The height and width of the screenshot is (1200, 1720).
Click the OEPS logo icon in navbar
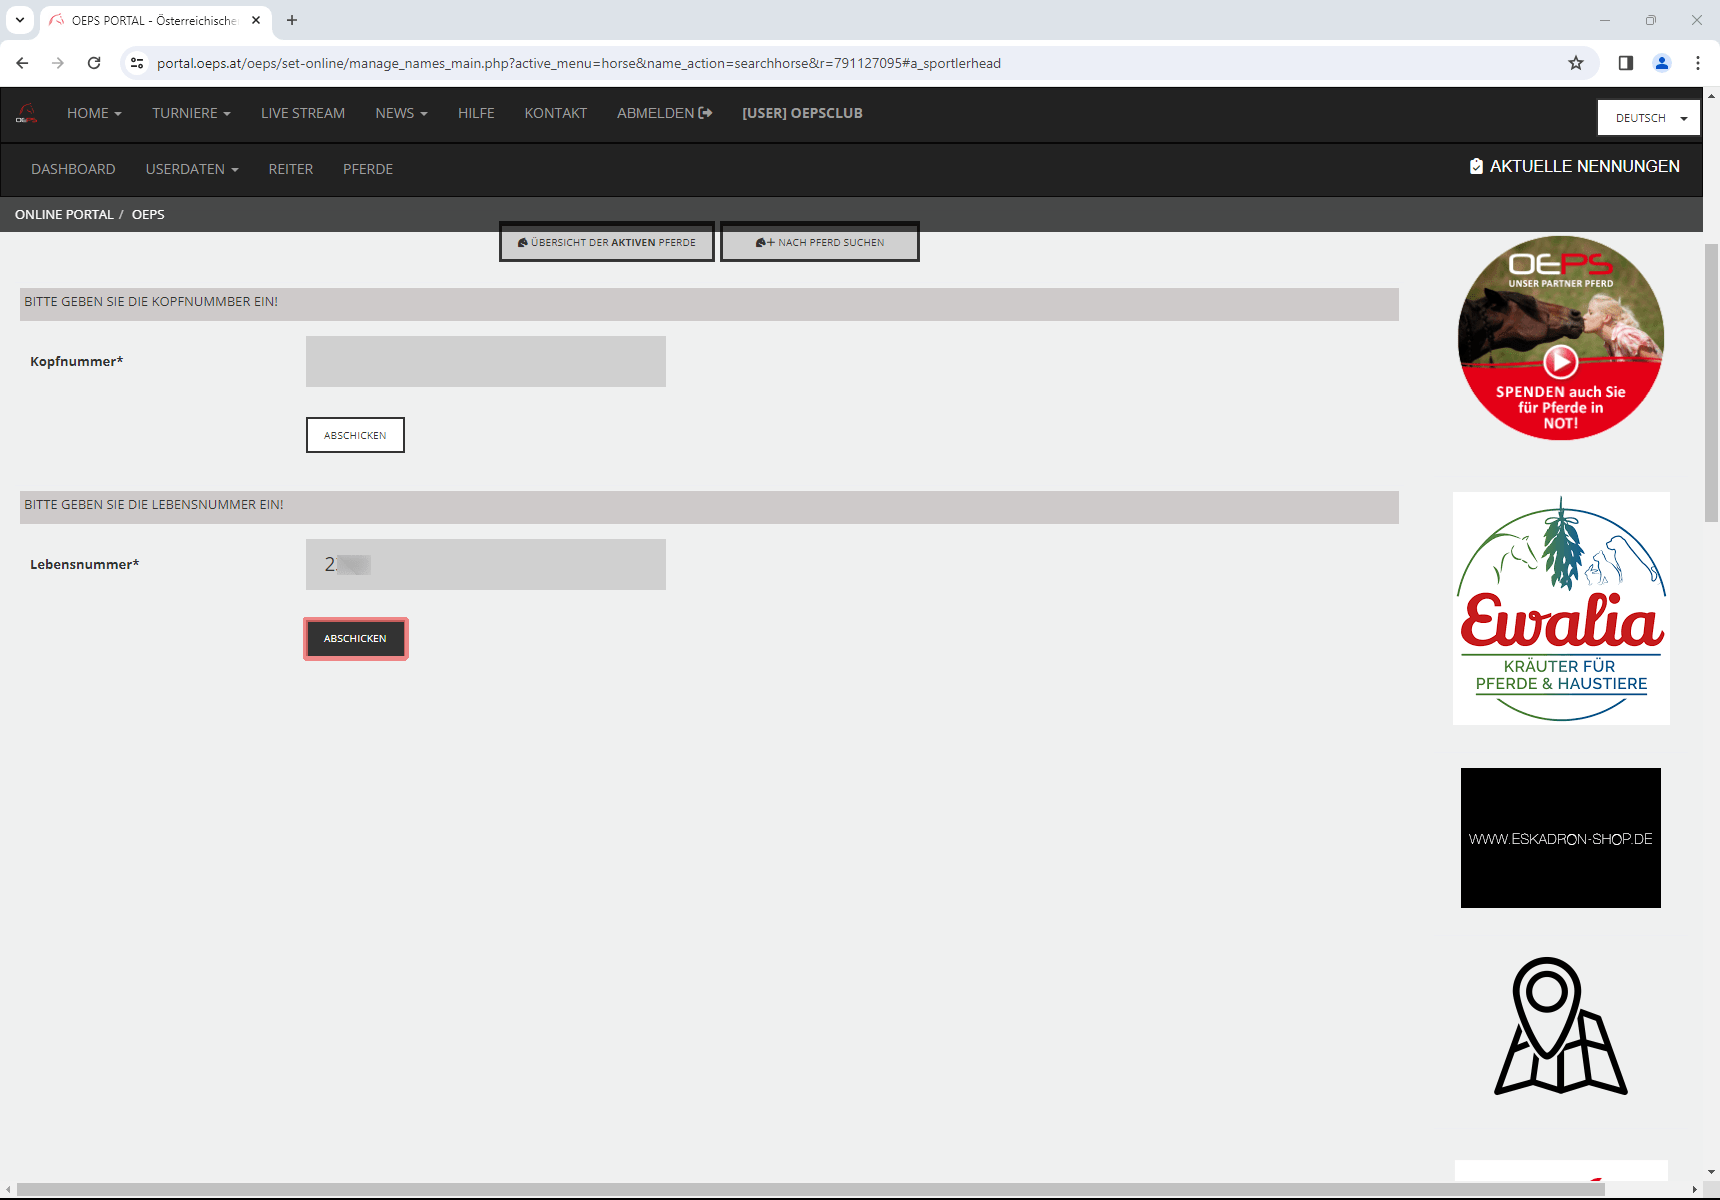(27, 114)
